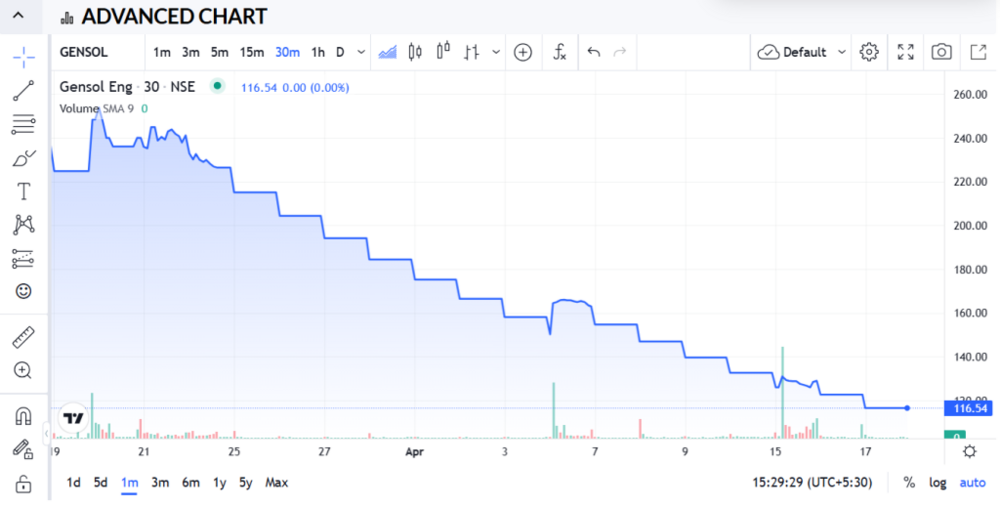1000x507 pixels.
Task: Enable auto scale for price axis
Action: [972, 482]
